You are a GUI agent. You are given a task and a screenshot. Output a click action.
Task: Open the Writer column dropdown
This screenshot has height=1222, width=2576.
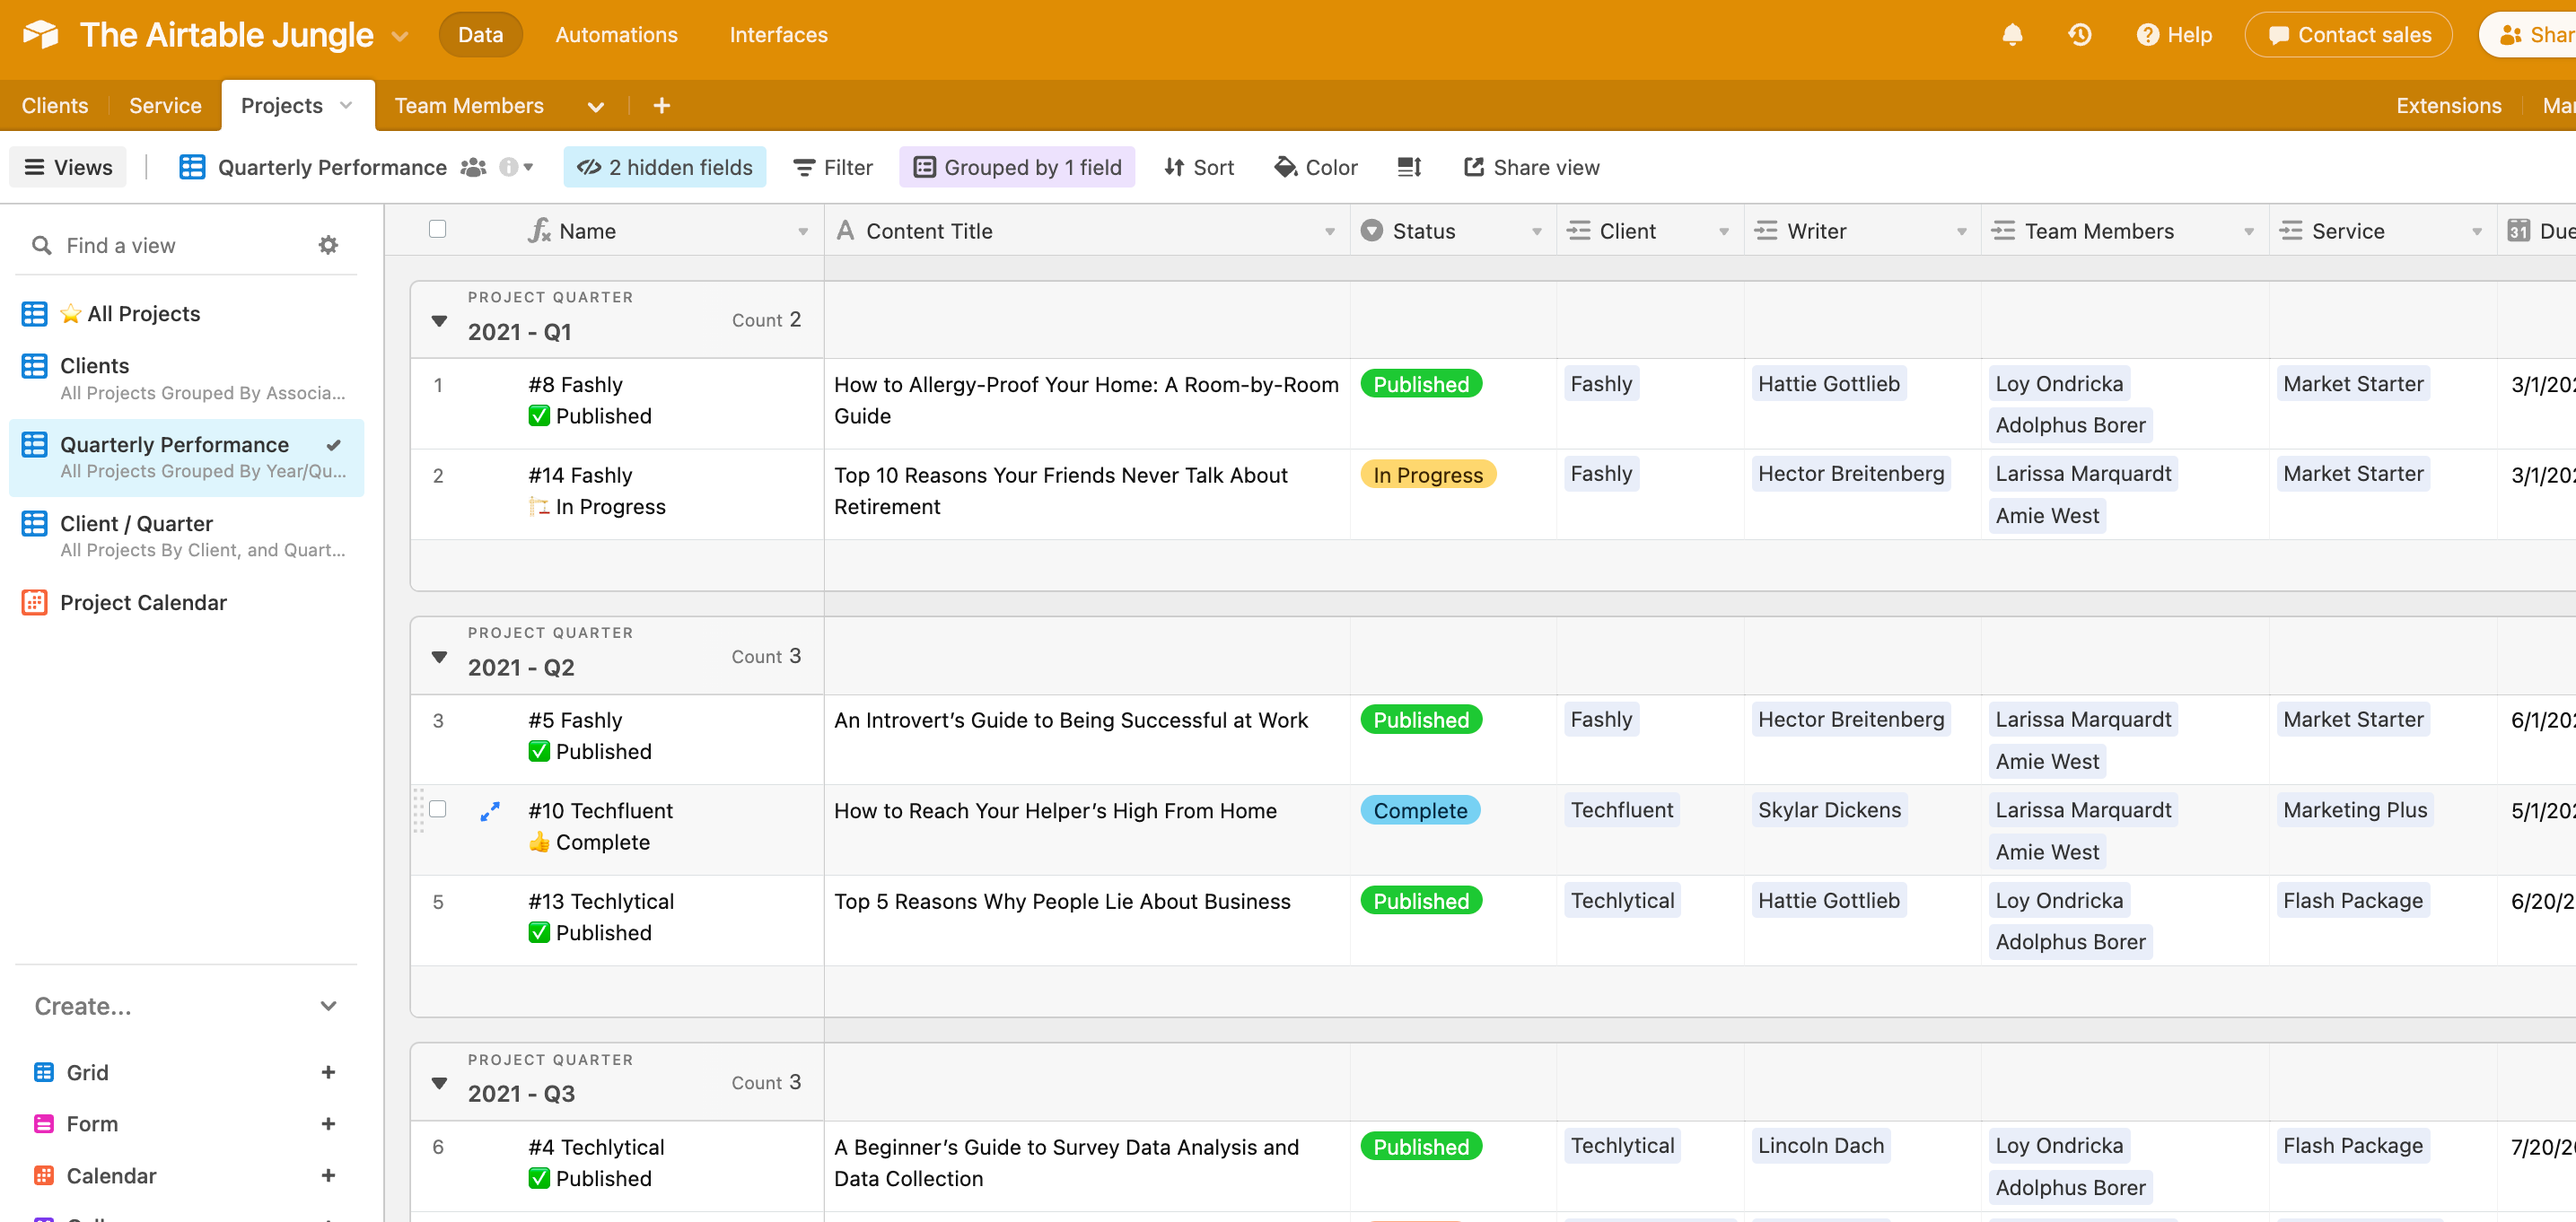point(1961,232)
